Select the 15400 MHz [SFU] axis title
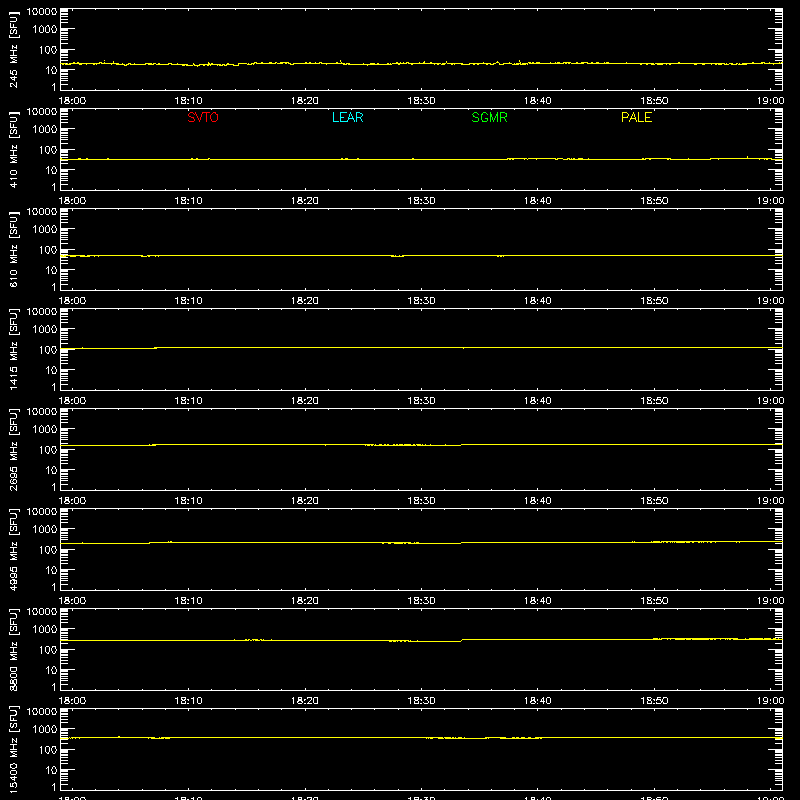Image resolution: width=800 pixels, height=800 pixels. click(14, 749)
